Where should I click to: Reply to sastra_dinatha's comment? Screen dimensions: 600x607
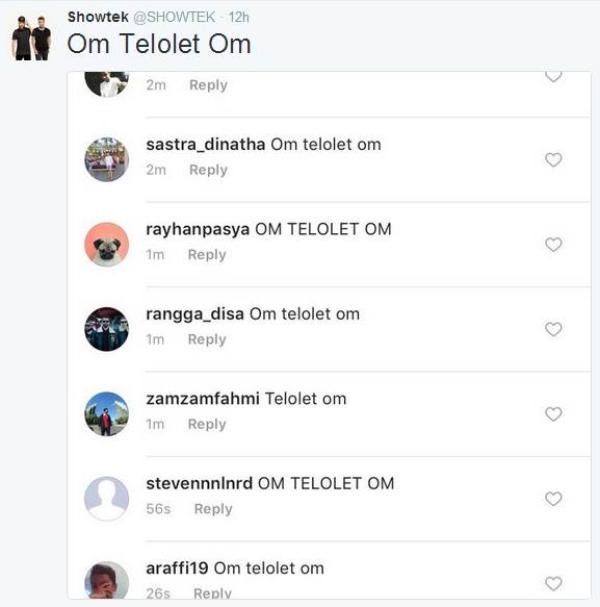[208, 170]
